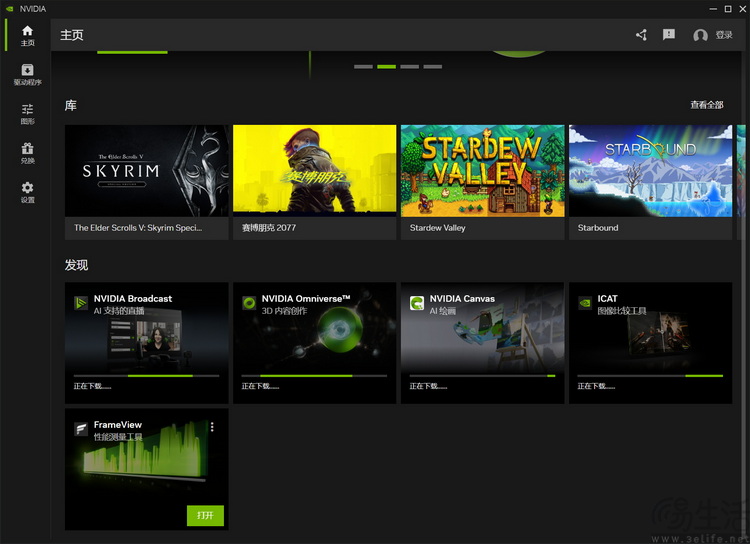The width and height of the screenshot is (750, 544).
Task: Click the 'NVIDIA Canvas' card title
Action: (x=462, y=299)
